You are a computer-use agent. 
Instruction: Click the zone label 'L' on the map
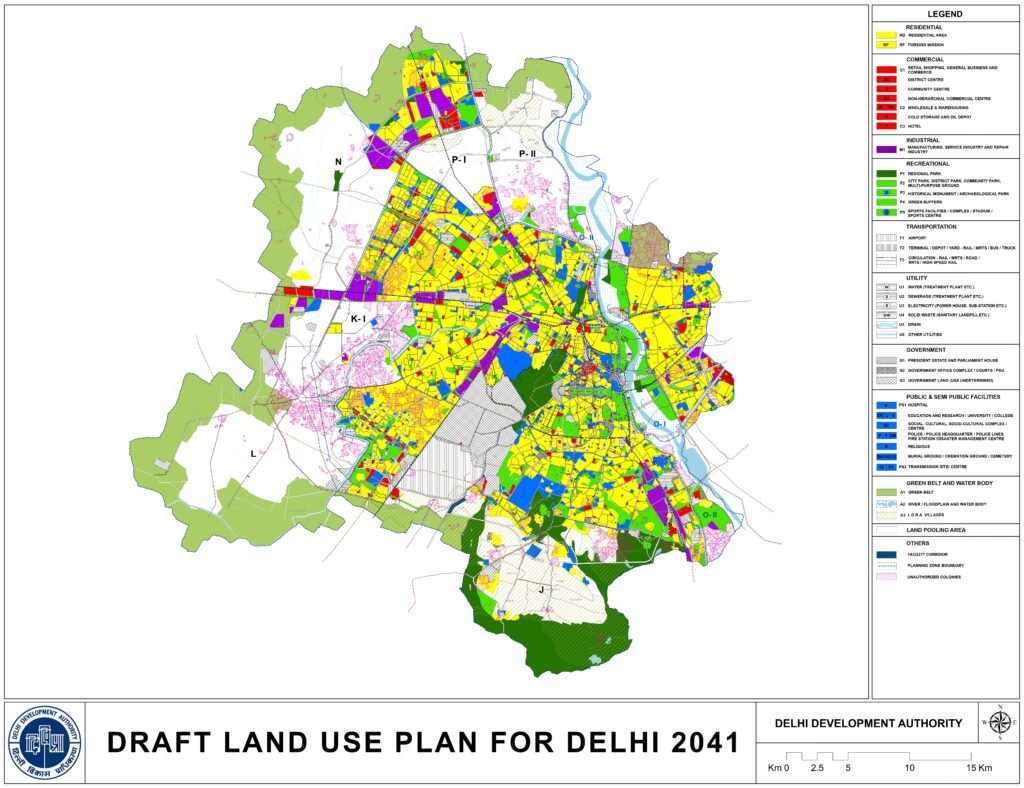pos(253,454)
